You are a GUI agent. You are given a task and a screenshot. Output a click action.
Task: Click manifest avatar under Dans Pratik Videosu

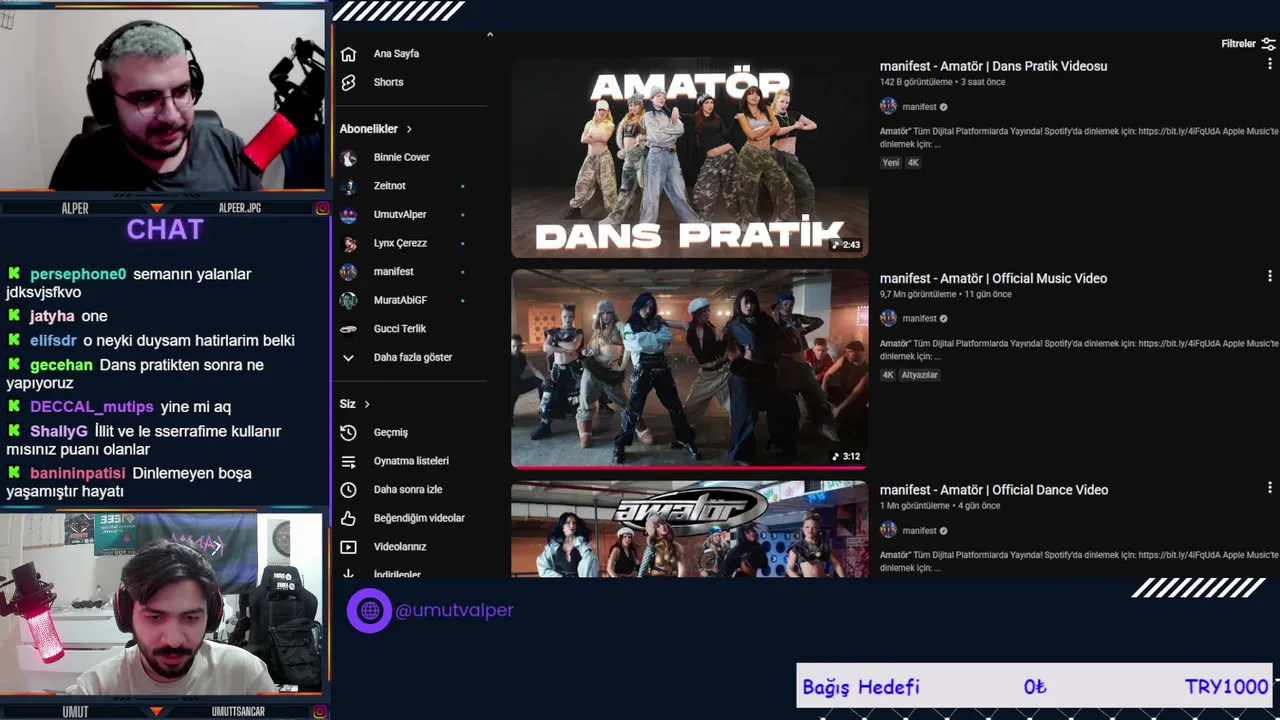click(888, 107)
